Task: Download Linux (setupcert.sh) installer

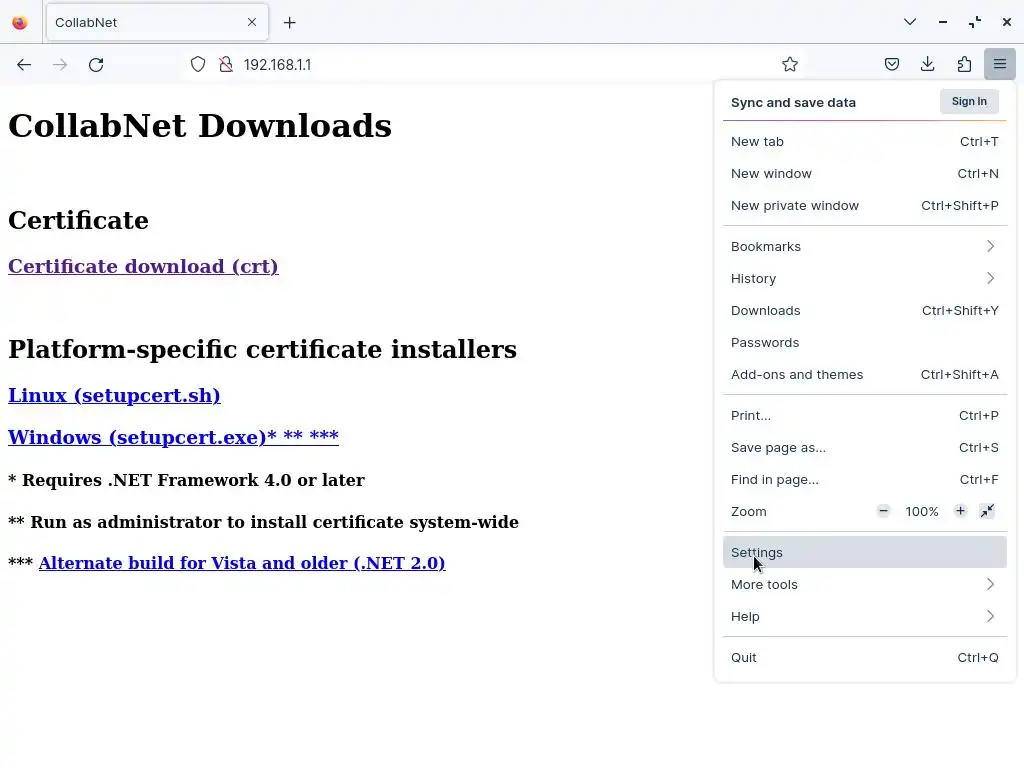Action: click(x=114, y=396)
